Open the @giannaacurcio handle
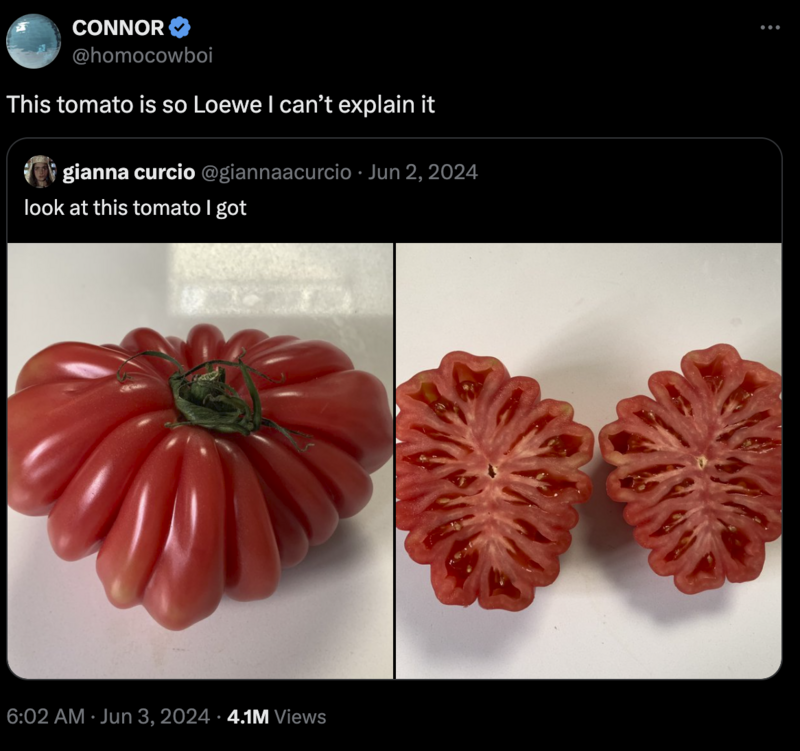 pos(277,172)
